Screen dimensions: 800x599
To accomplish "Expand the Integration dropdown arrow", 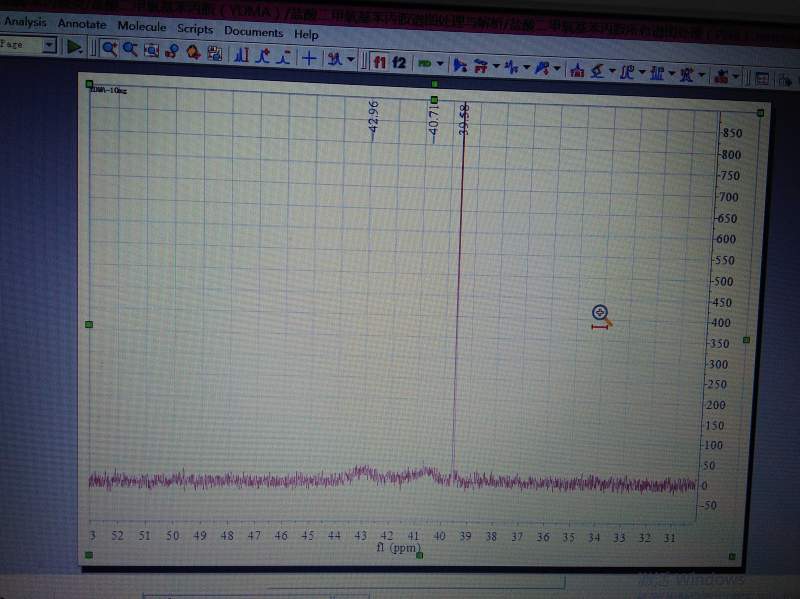I will [642, 72].
